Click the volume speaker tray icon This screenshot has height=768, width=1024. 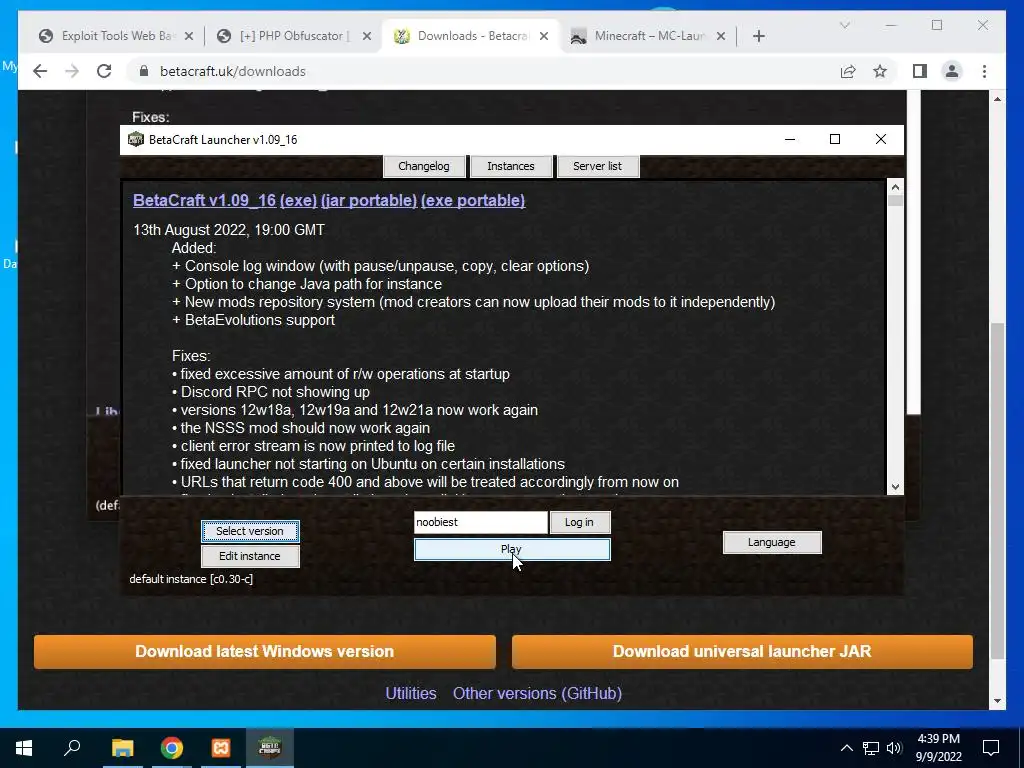895,748
